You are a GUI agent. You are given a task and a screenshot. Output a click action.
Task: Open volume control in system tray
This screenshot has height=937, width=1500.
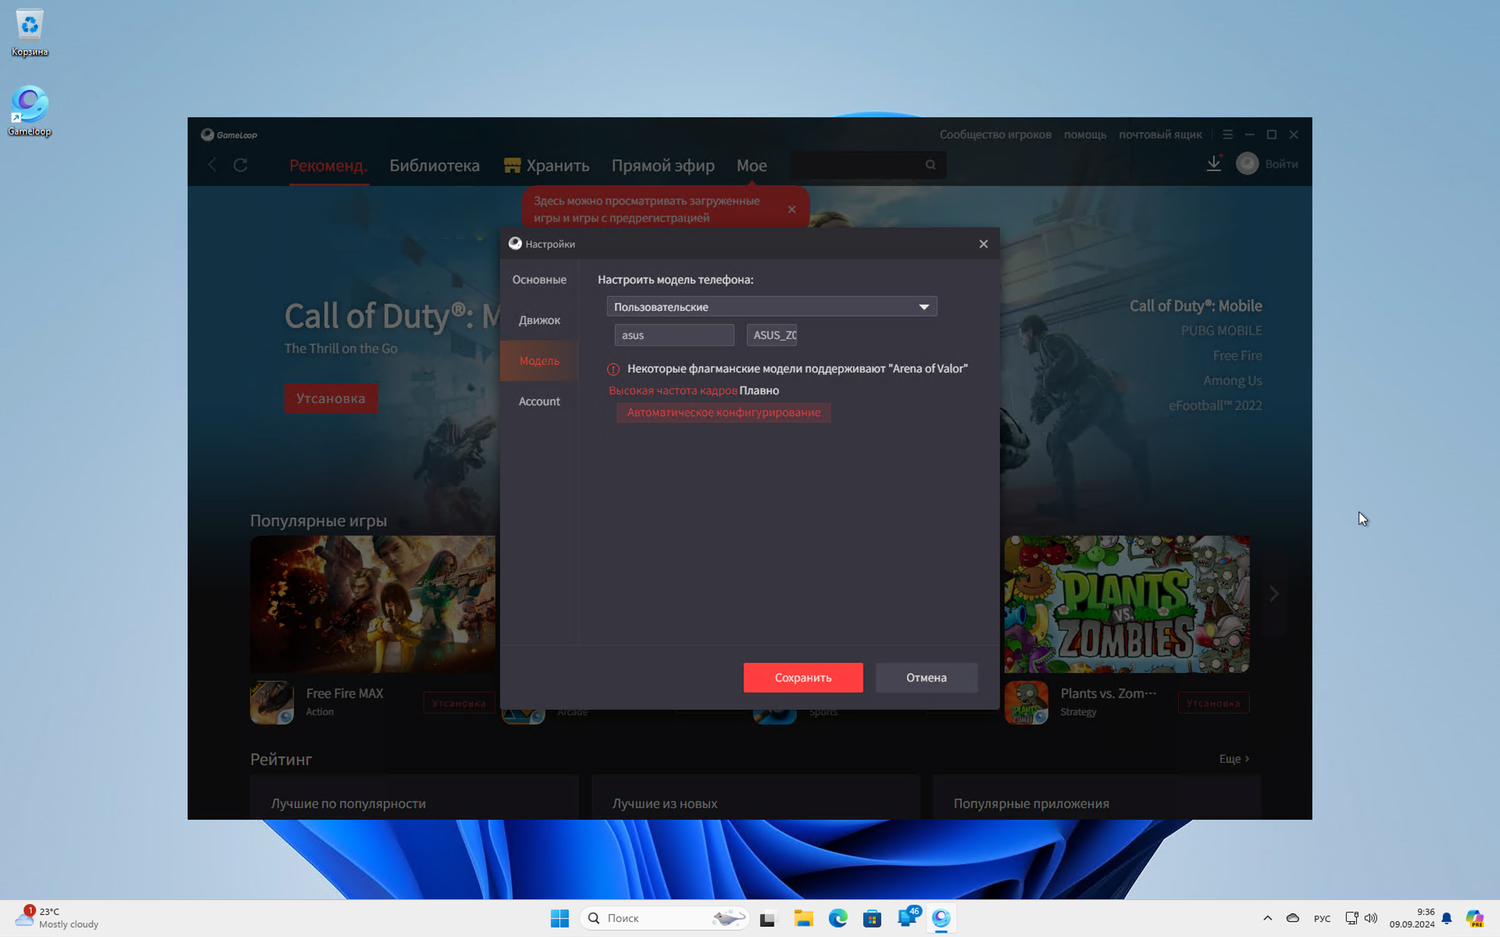pyautogui.click(x=1371, y=918)
